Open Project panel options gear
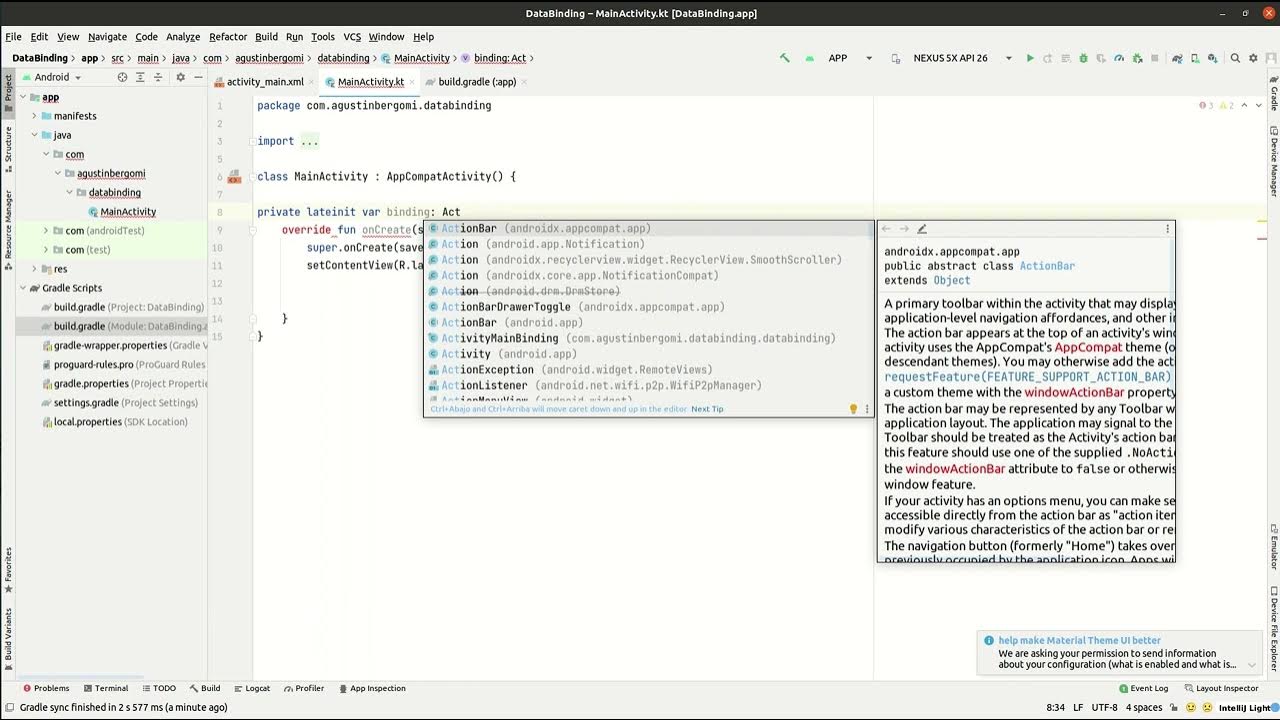 click(x=181, y=77)
